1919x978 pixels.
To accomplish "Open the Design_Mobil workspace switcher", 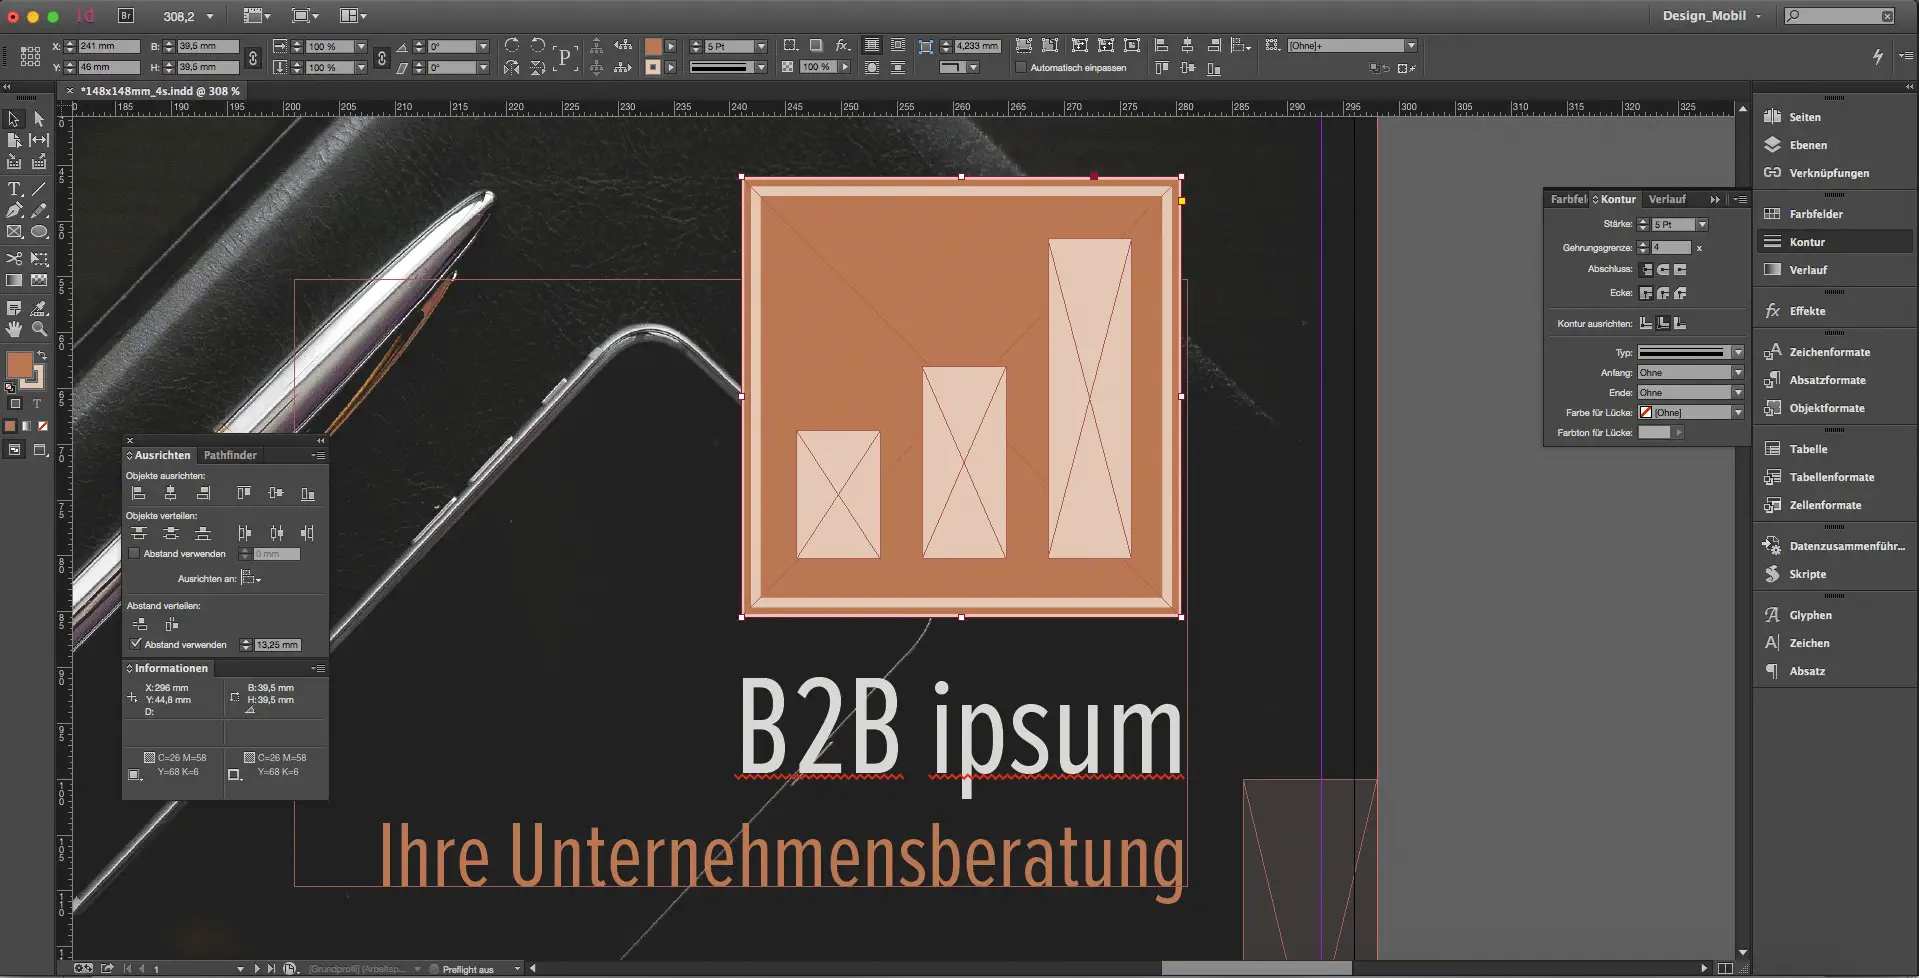I will point(1711,16).
